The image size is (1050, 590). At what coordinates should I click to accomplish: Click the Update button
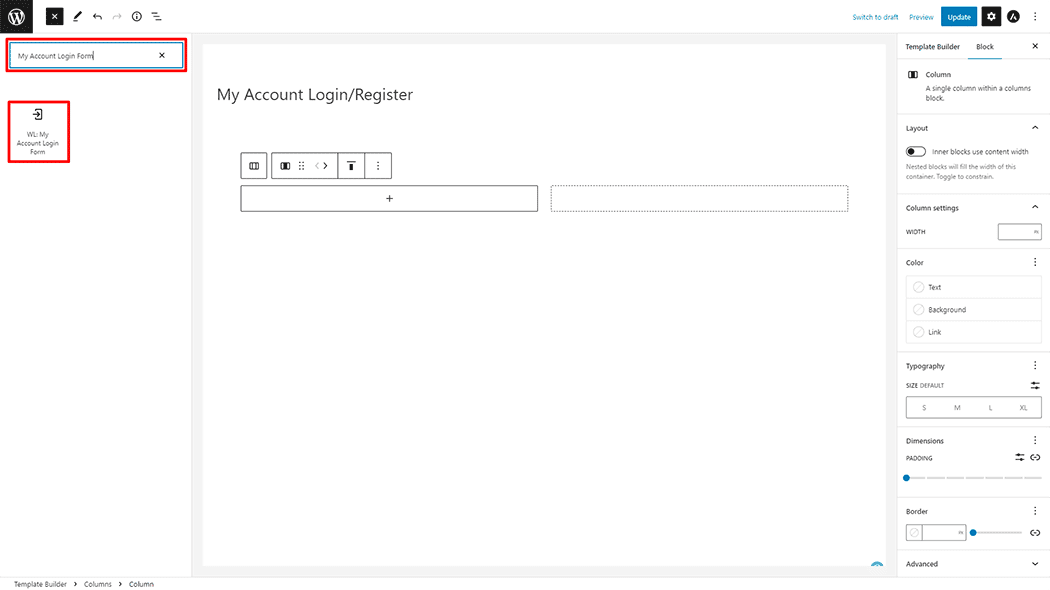(958, 16)
